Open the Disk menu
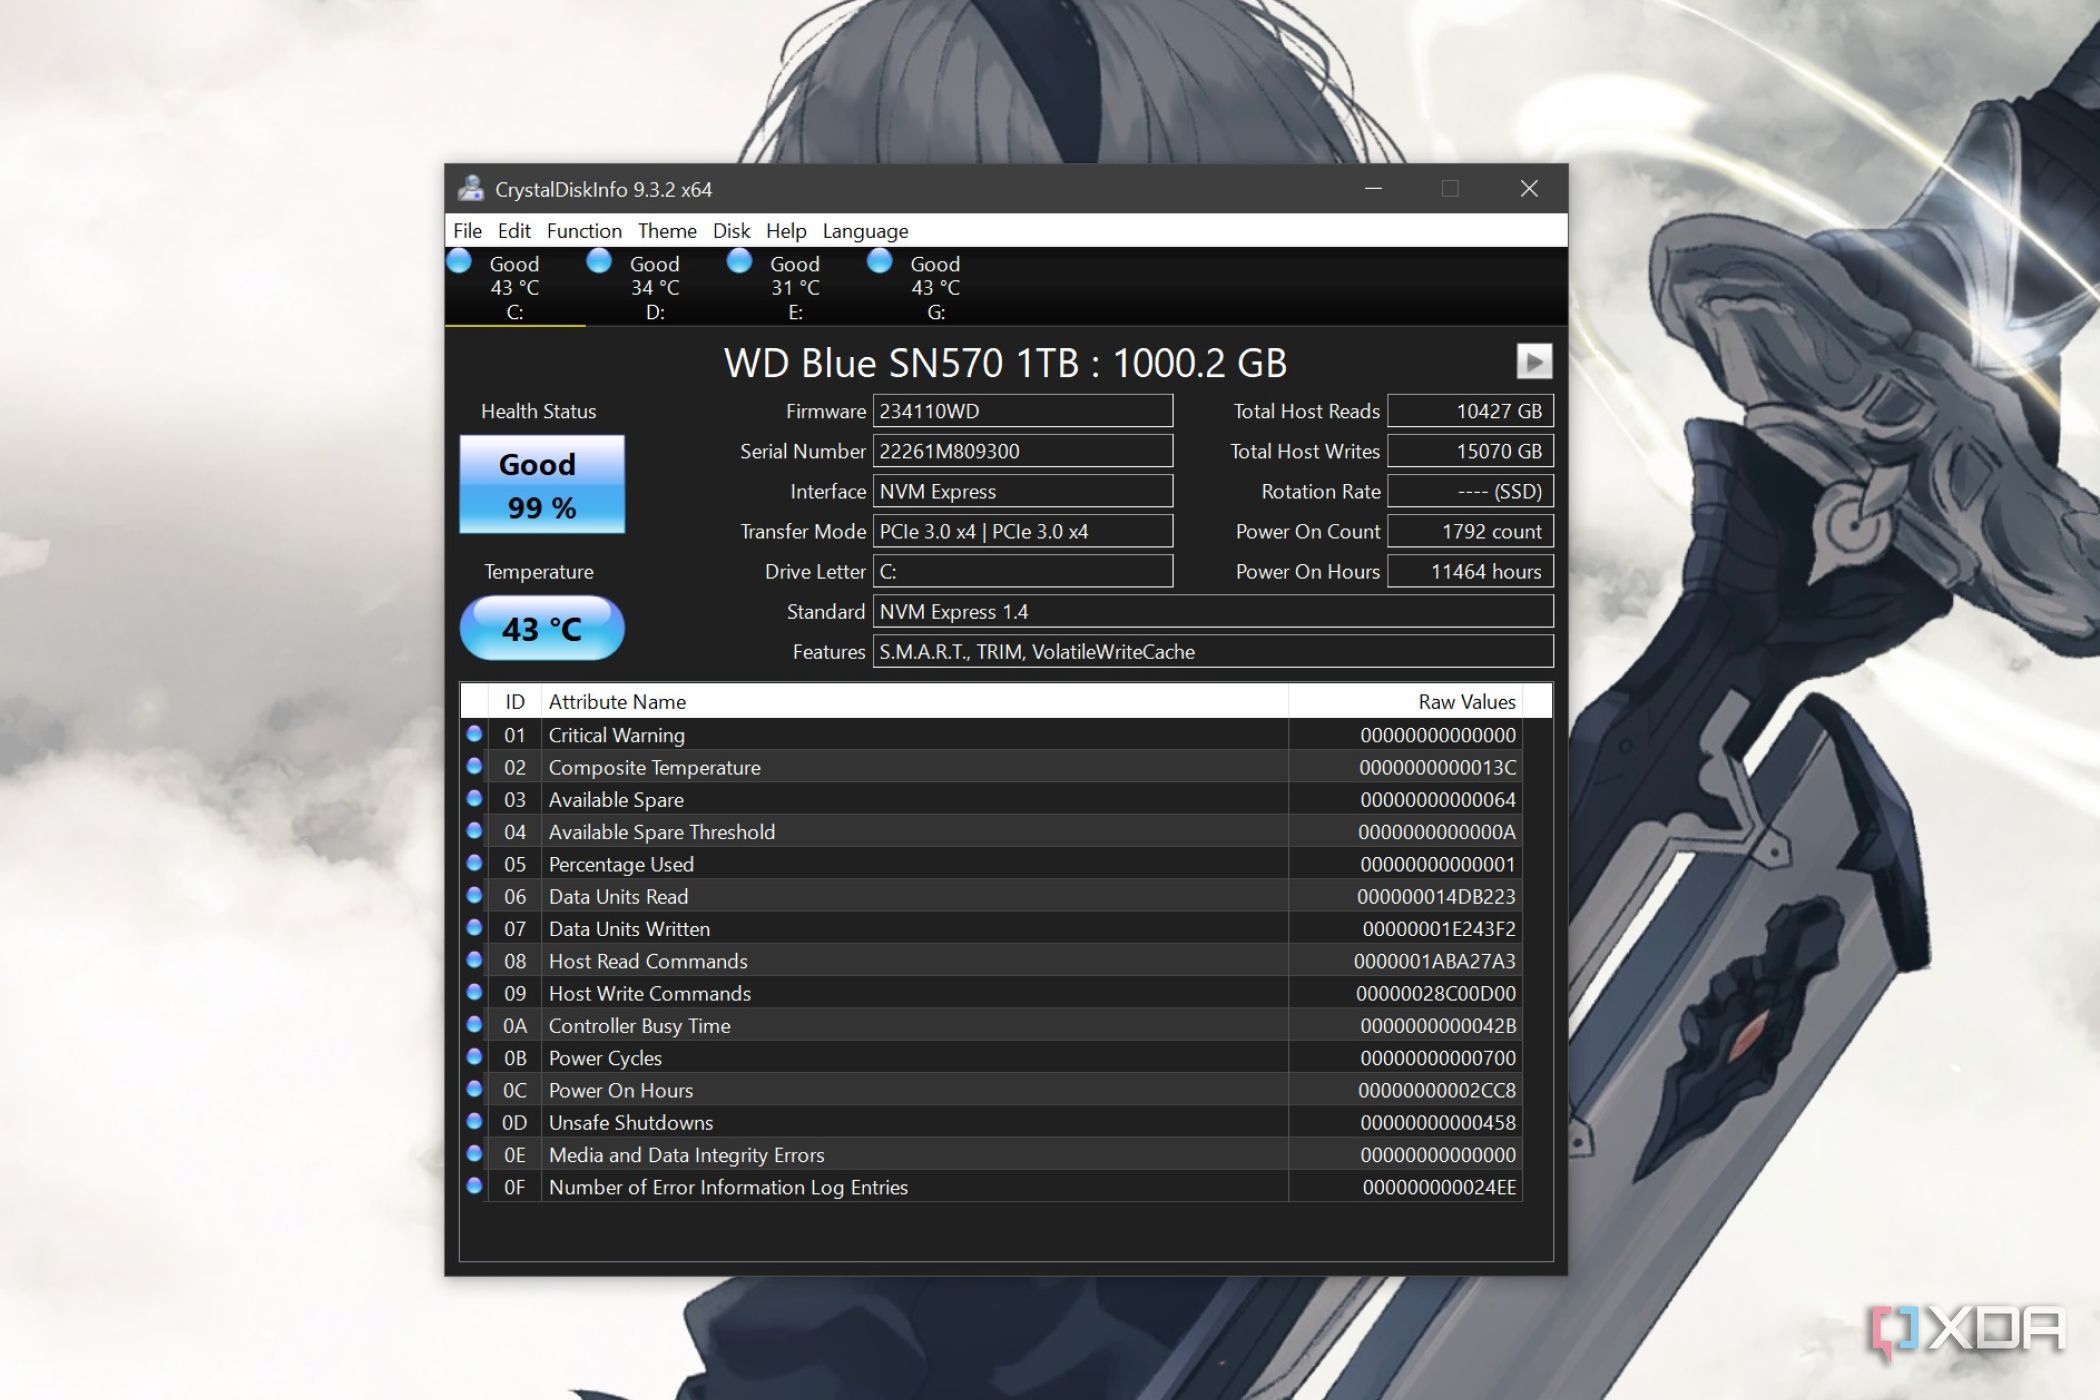Image resolution: width=2100 pixels, height=1400 pixels. (x=731, y=231)
